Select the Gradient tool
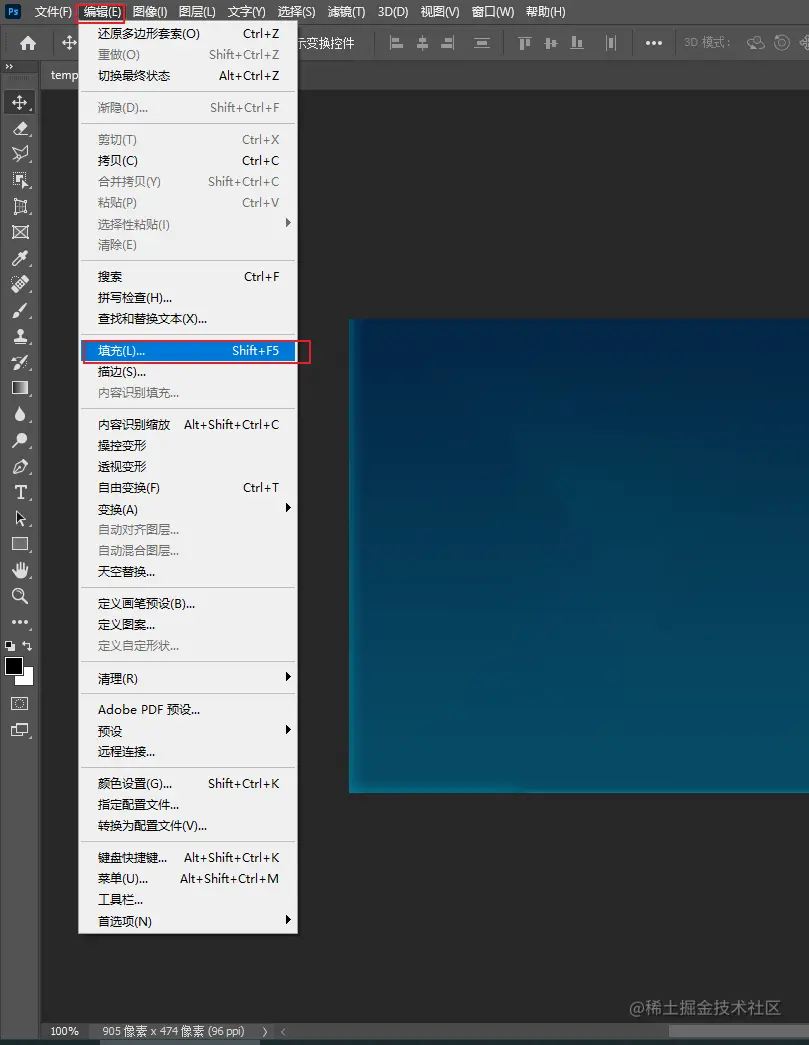The image size is (809, 1045). point(20,388)
